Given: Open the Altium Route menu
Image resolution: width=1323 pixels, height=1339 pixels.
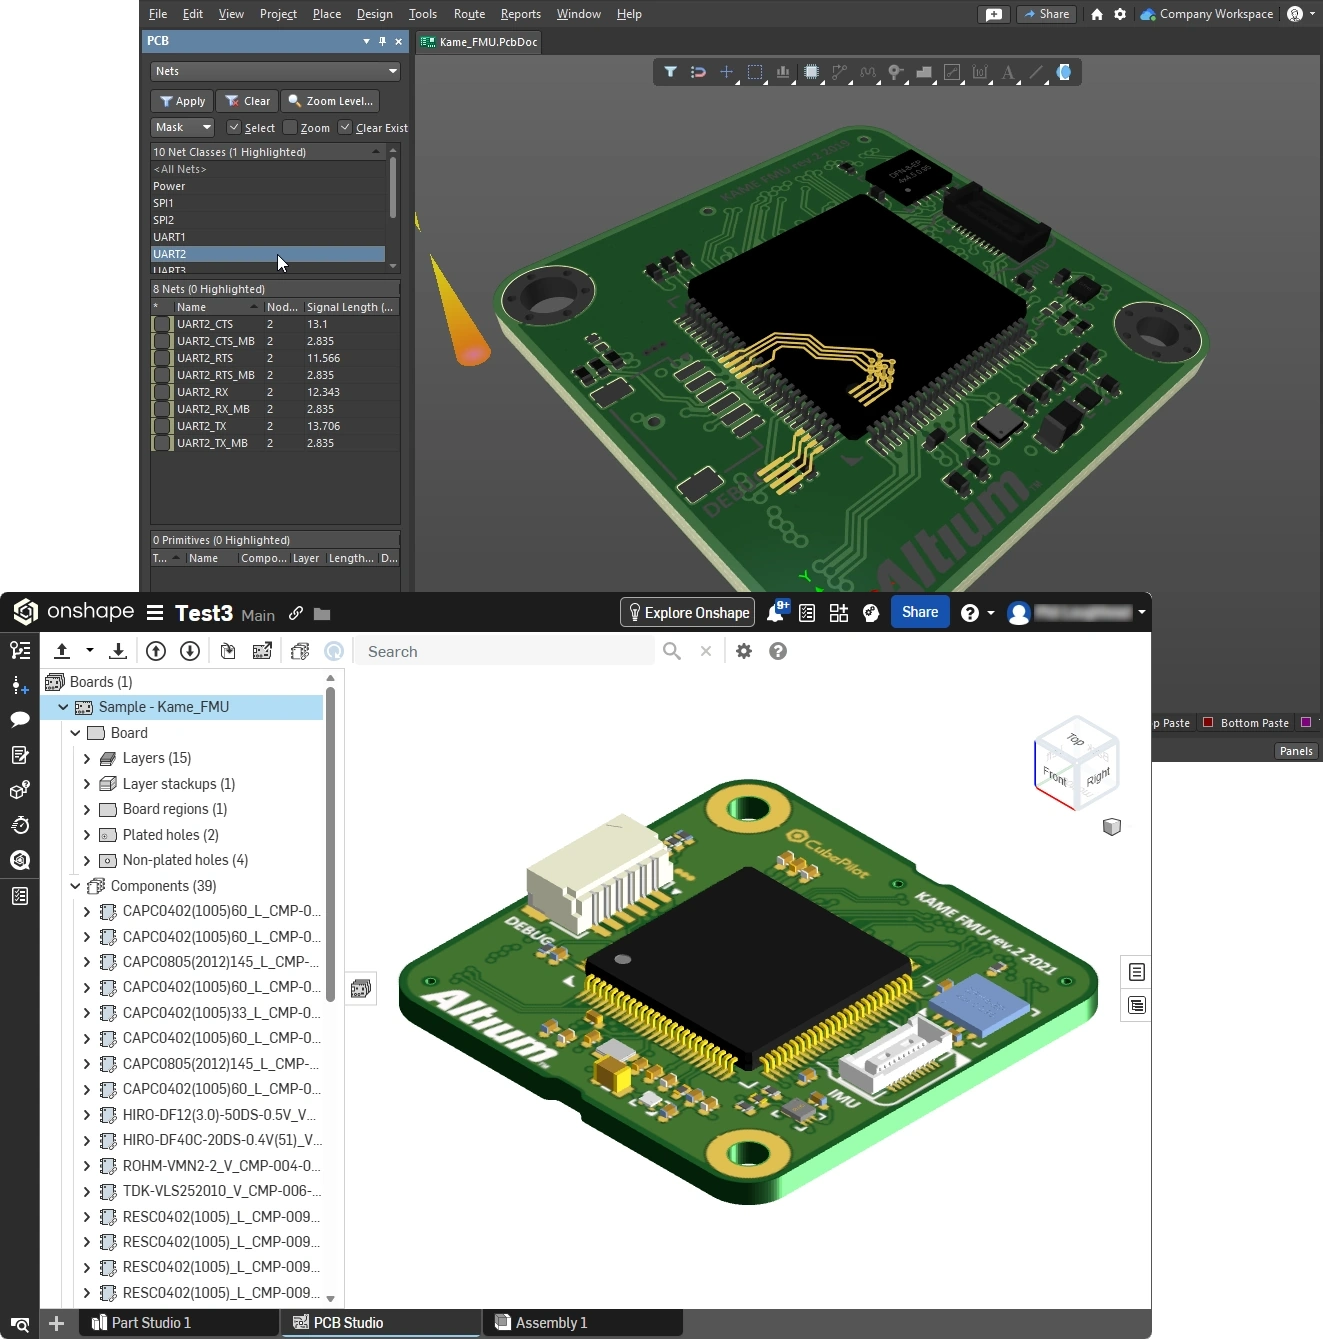Looking at the screenshot, I should tap(469, 14).
